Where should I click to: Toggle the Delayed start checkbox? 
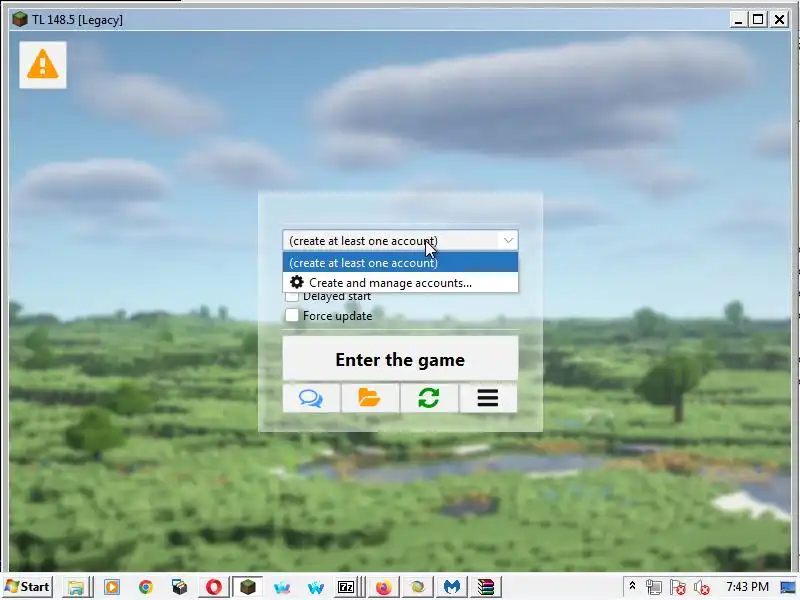(292, 296)
